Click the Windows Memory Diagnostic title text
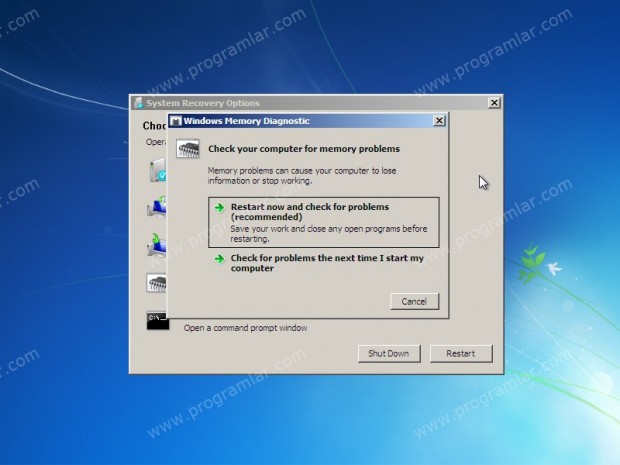This screenshot has height=465, width=620. (246, 121)
